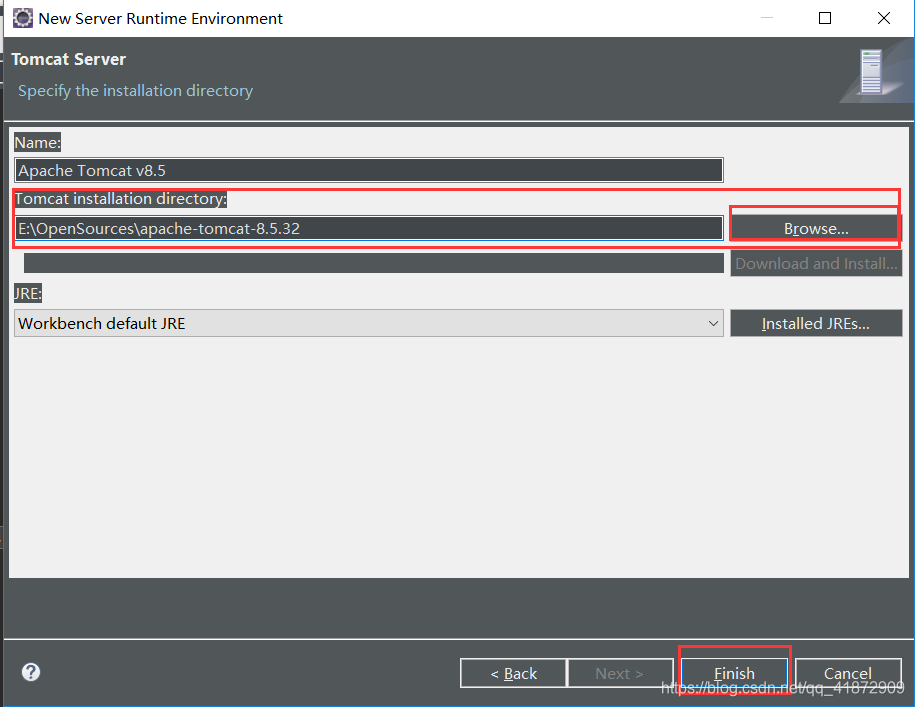Close the New Server Runtime Environment dialog
Viewport: 915px width, 707px height.
pyautogui.click(x=883, y=18)
